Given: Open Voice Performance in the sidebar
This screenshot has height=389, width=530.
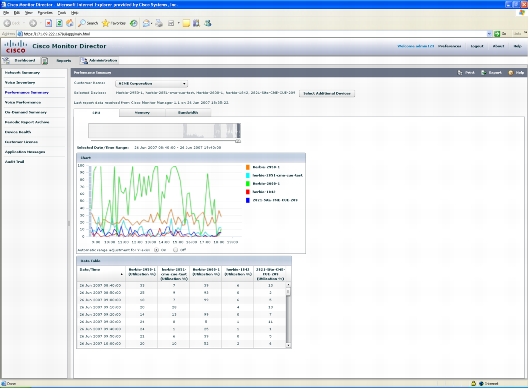Looking at the screenshot, I should (x=23, y=102).
